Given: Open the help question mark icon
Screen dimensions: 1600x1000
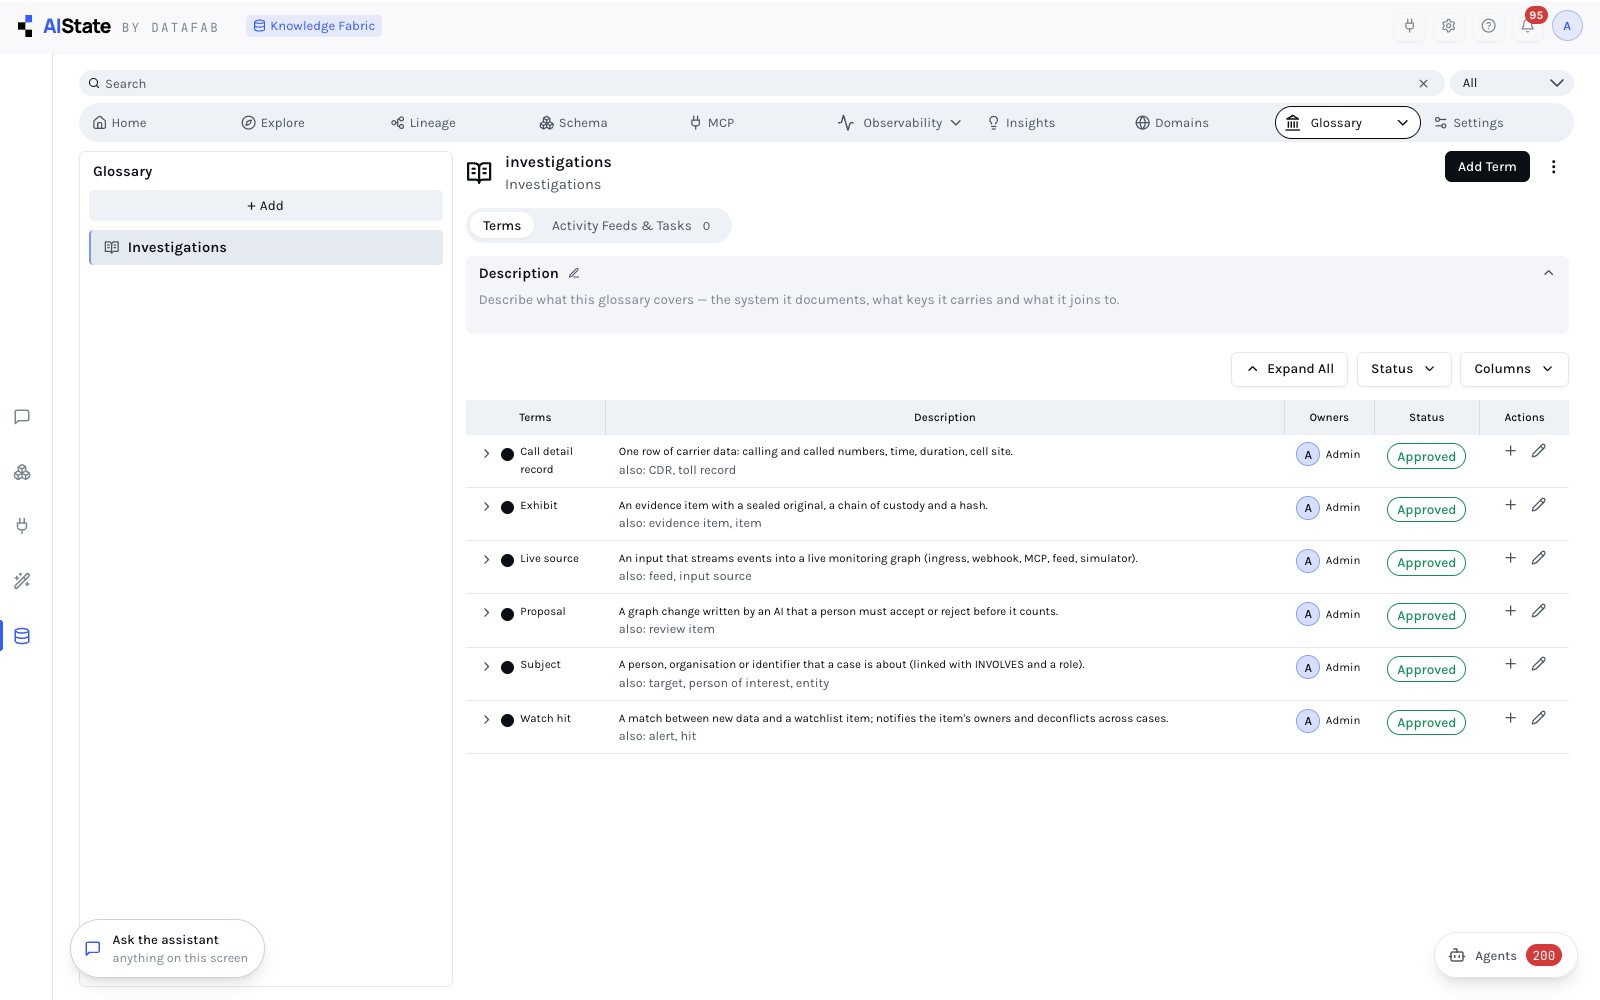Looking at the screenshot, I should pyautogui.click(x=1488, y=26).
